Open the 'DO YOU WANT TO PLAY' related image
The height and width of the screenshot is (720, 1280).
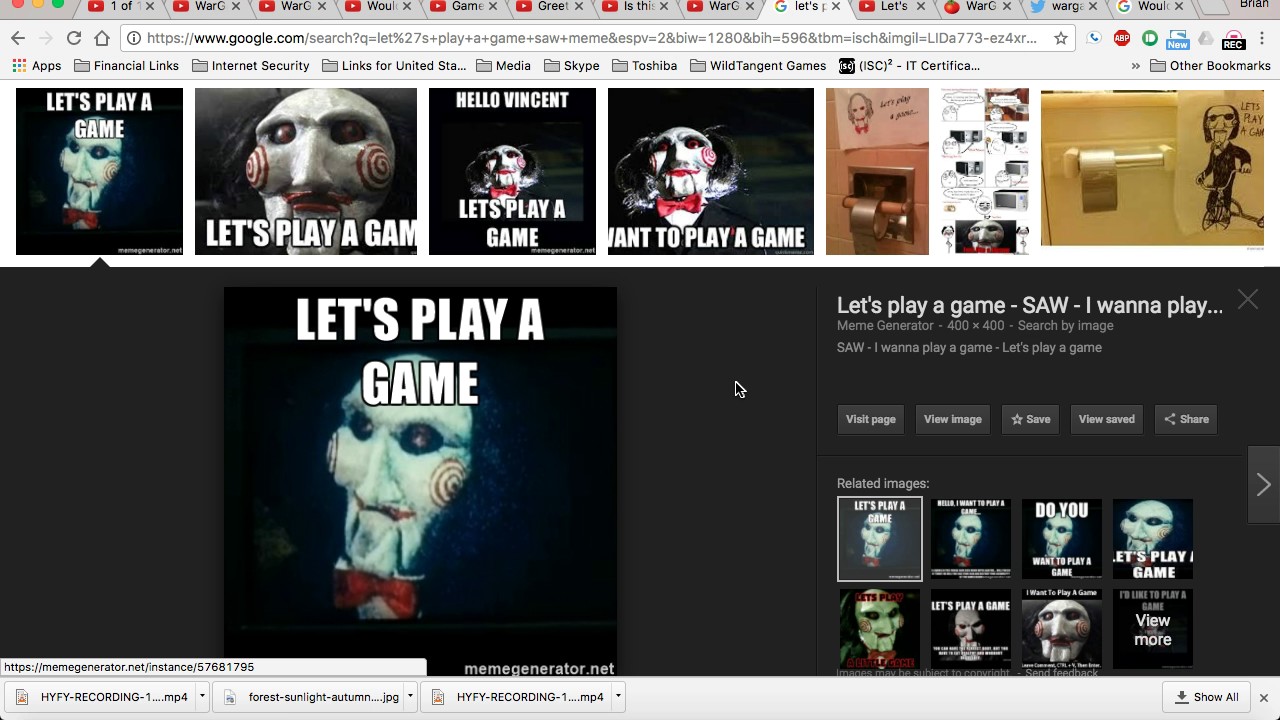pos(1062,539)
